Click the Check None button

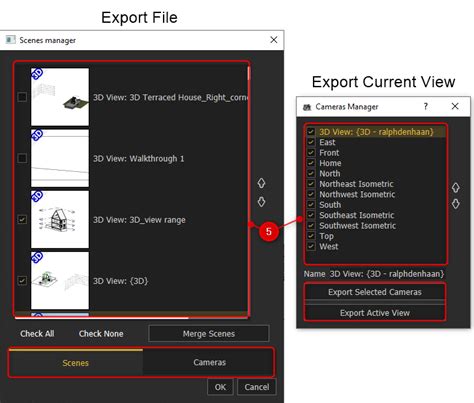(x=101, y=334)
